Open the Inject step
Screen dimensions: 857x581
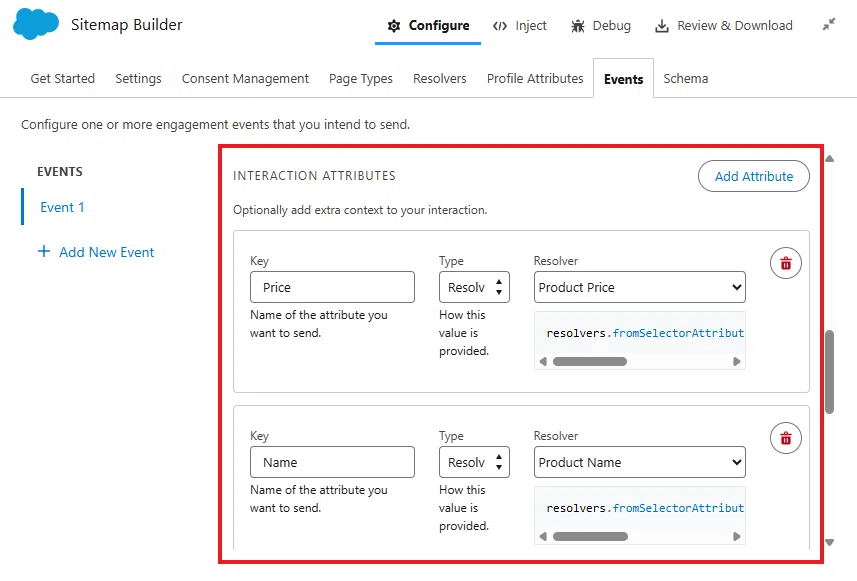[x=519, y=26]
